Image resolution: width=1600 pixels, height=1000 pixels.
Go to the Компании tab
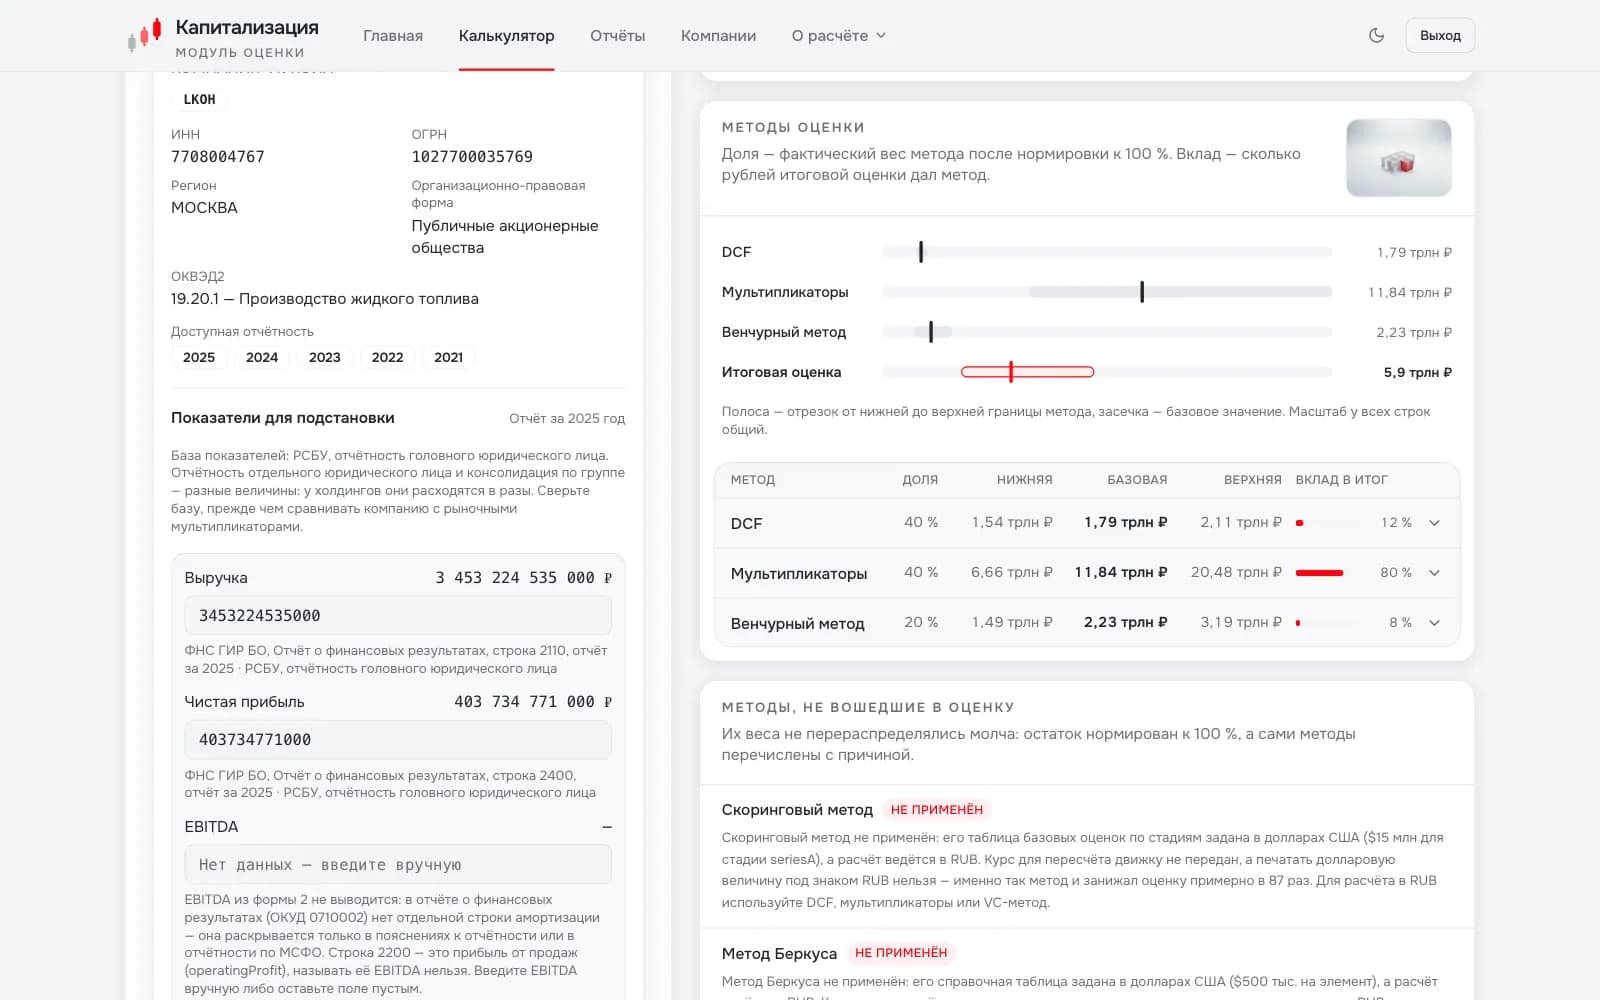click(718, 36)
